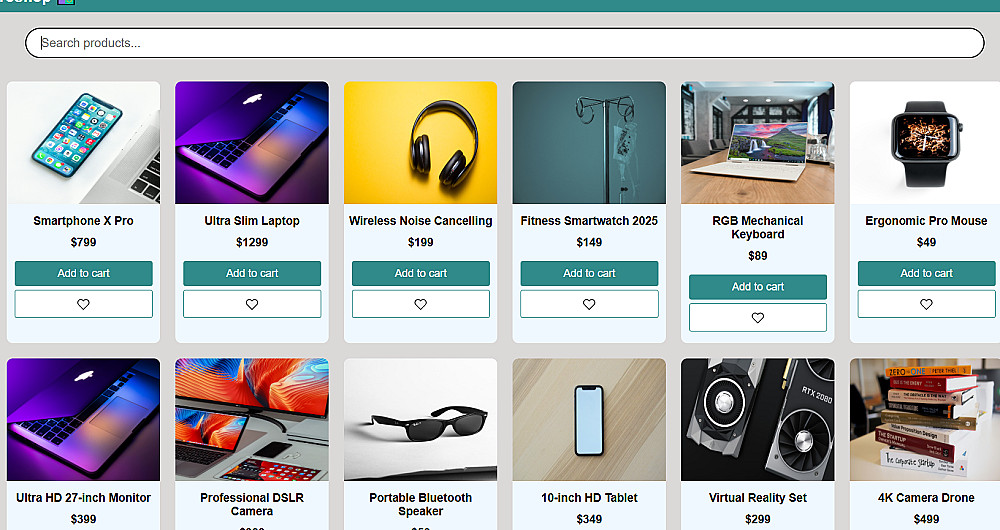Image resolution: width=1000 pixels, height=530 pixels.
Task: Toggle heart for Fitness Smartwatch 2025
Action: [589, 304]
